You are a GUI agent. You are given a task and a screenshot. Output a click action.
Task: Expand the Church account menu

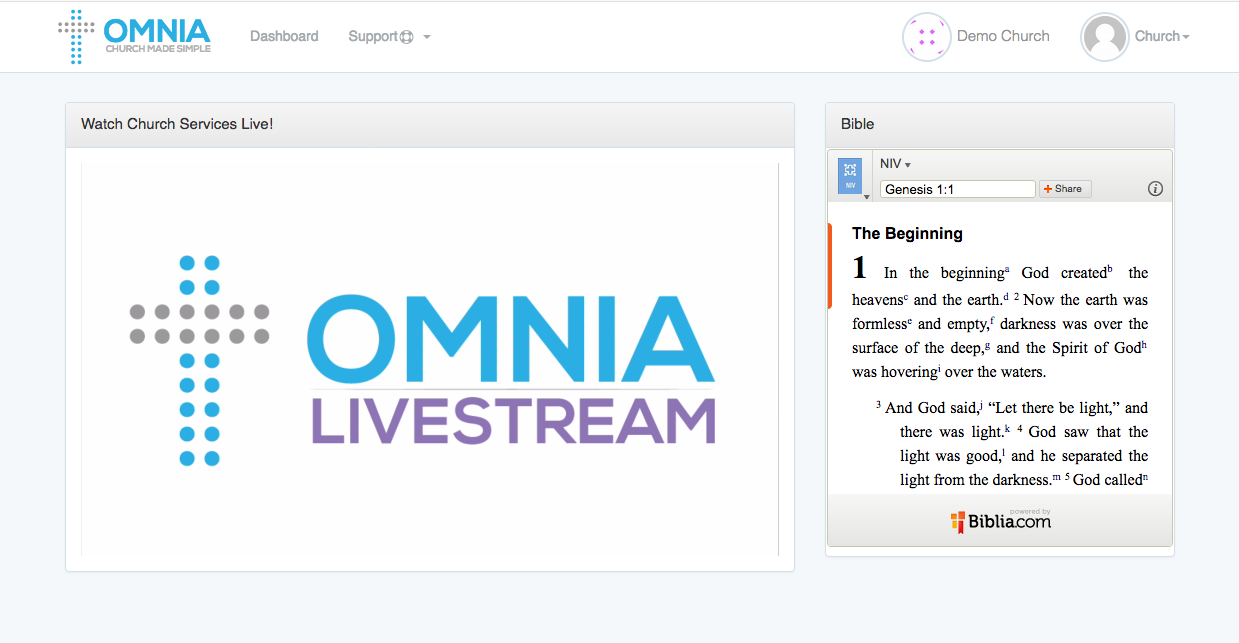pos(1160,36)
